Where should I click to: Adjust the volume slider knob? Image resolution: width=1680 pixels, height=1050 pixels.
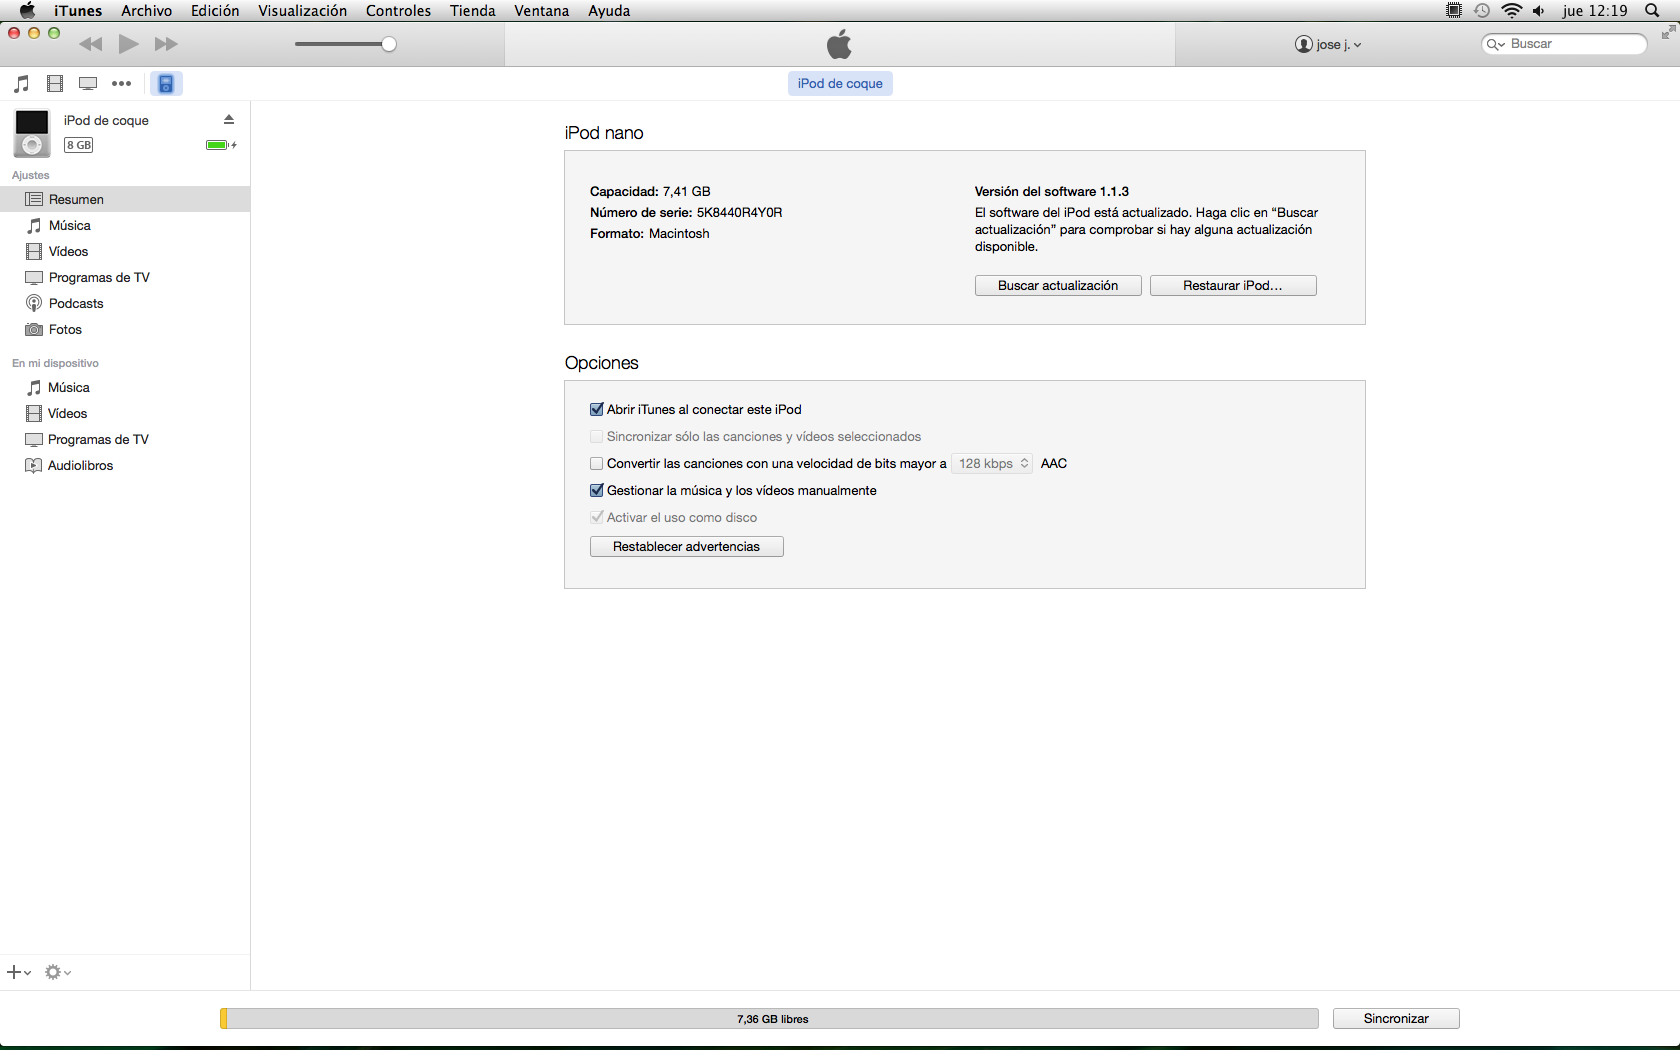pos(389,44)
